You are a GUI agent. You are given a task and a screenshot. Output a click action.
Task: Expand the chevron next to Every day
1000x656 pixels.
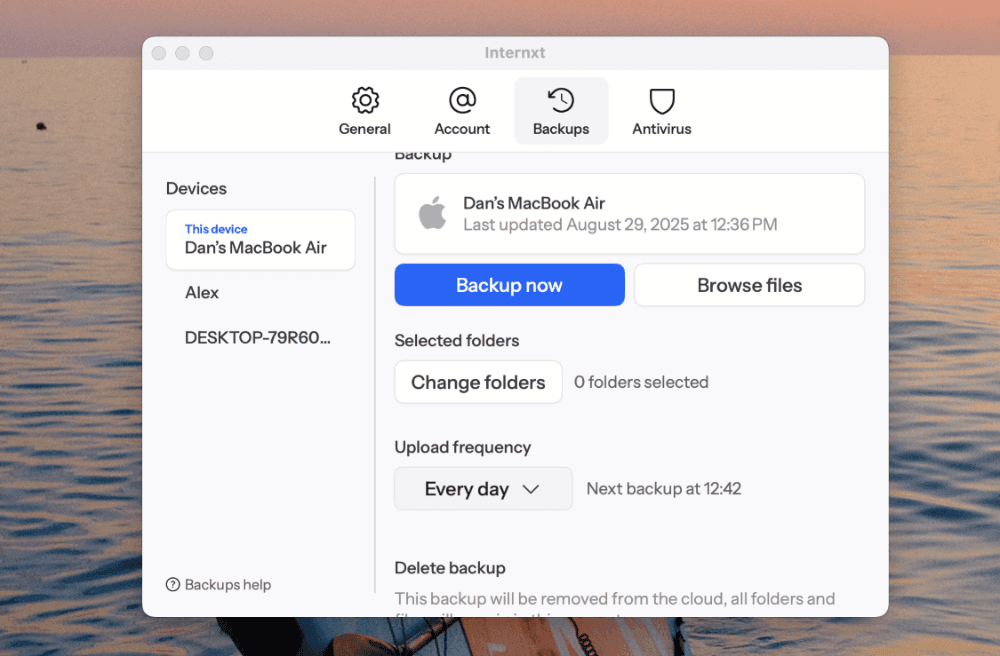tap(531, 489)
